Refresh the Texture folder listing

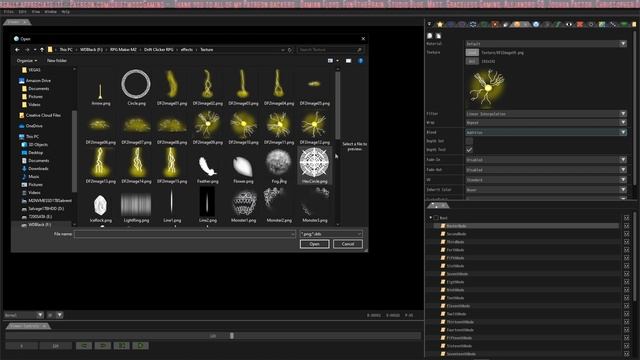[x=290, y=50]
